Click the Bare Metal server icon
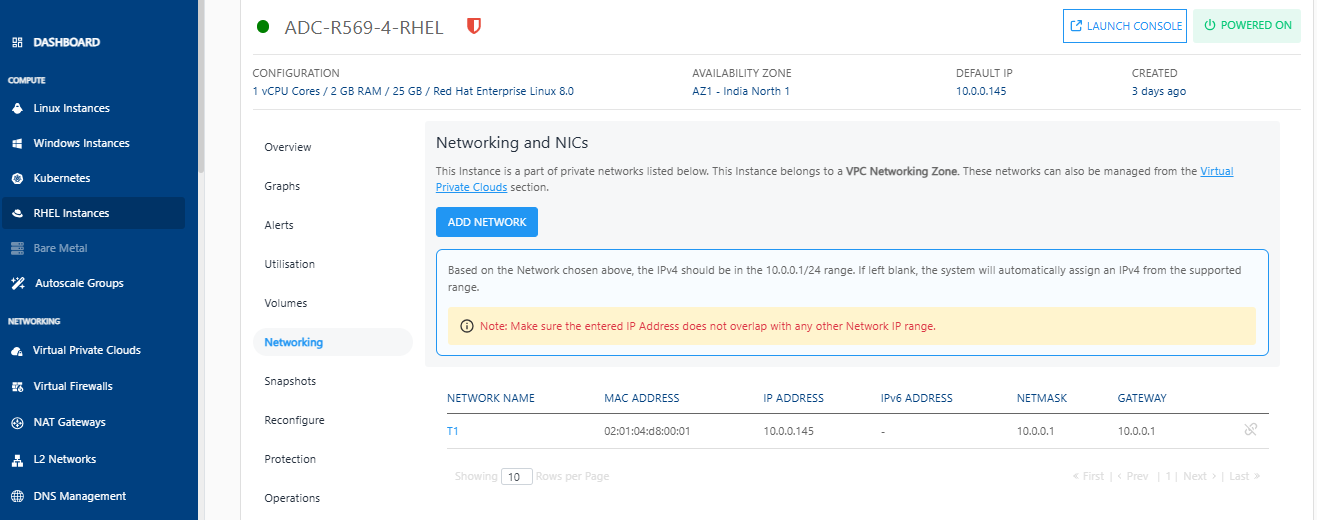 (17, 248)
